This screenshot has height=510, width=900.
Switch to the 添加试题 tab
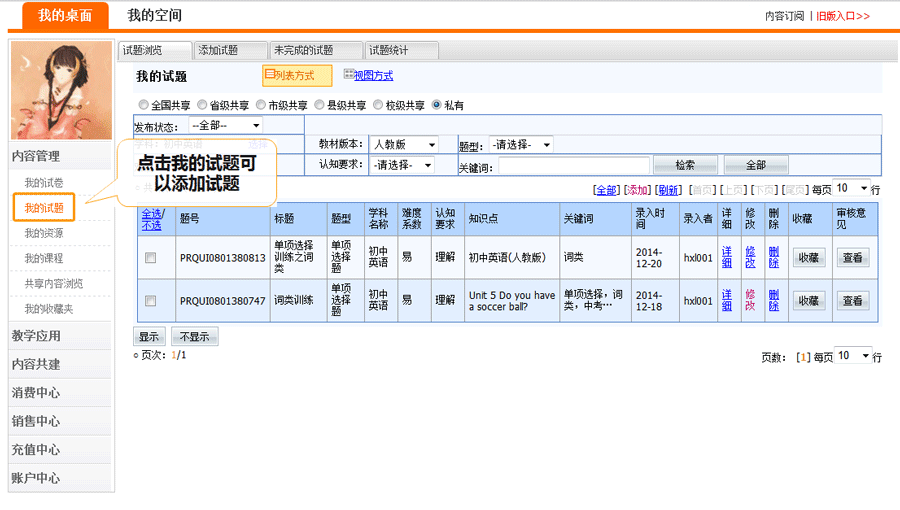[x=228, y=50]
